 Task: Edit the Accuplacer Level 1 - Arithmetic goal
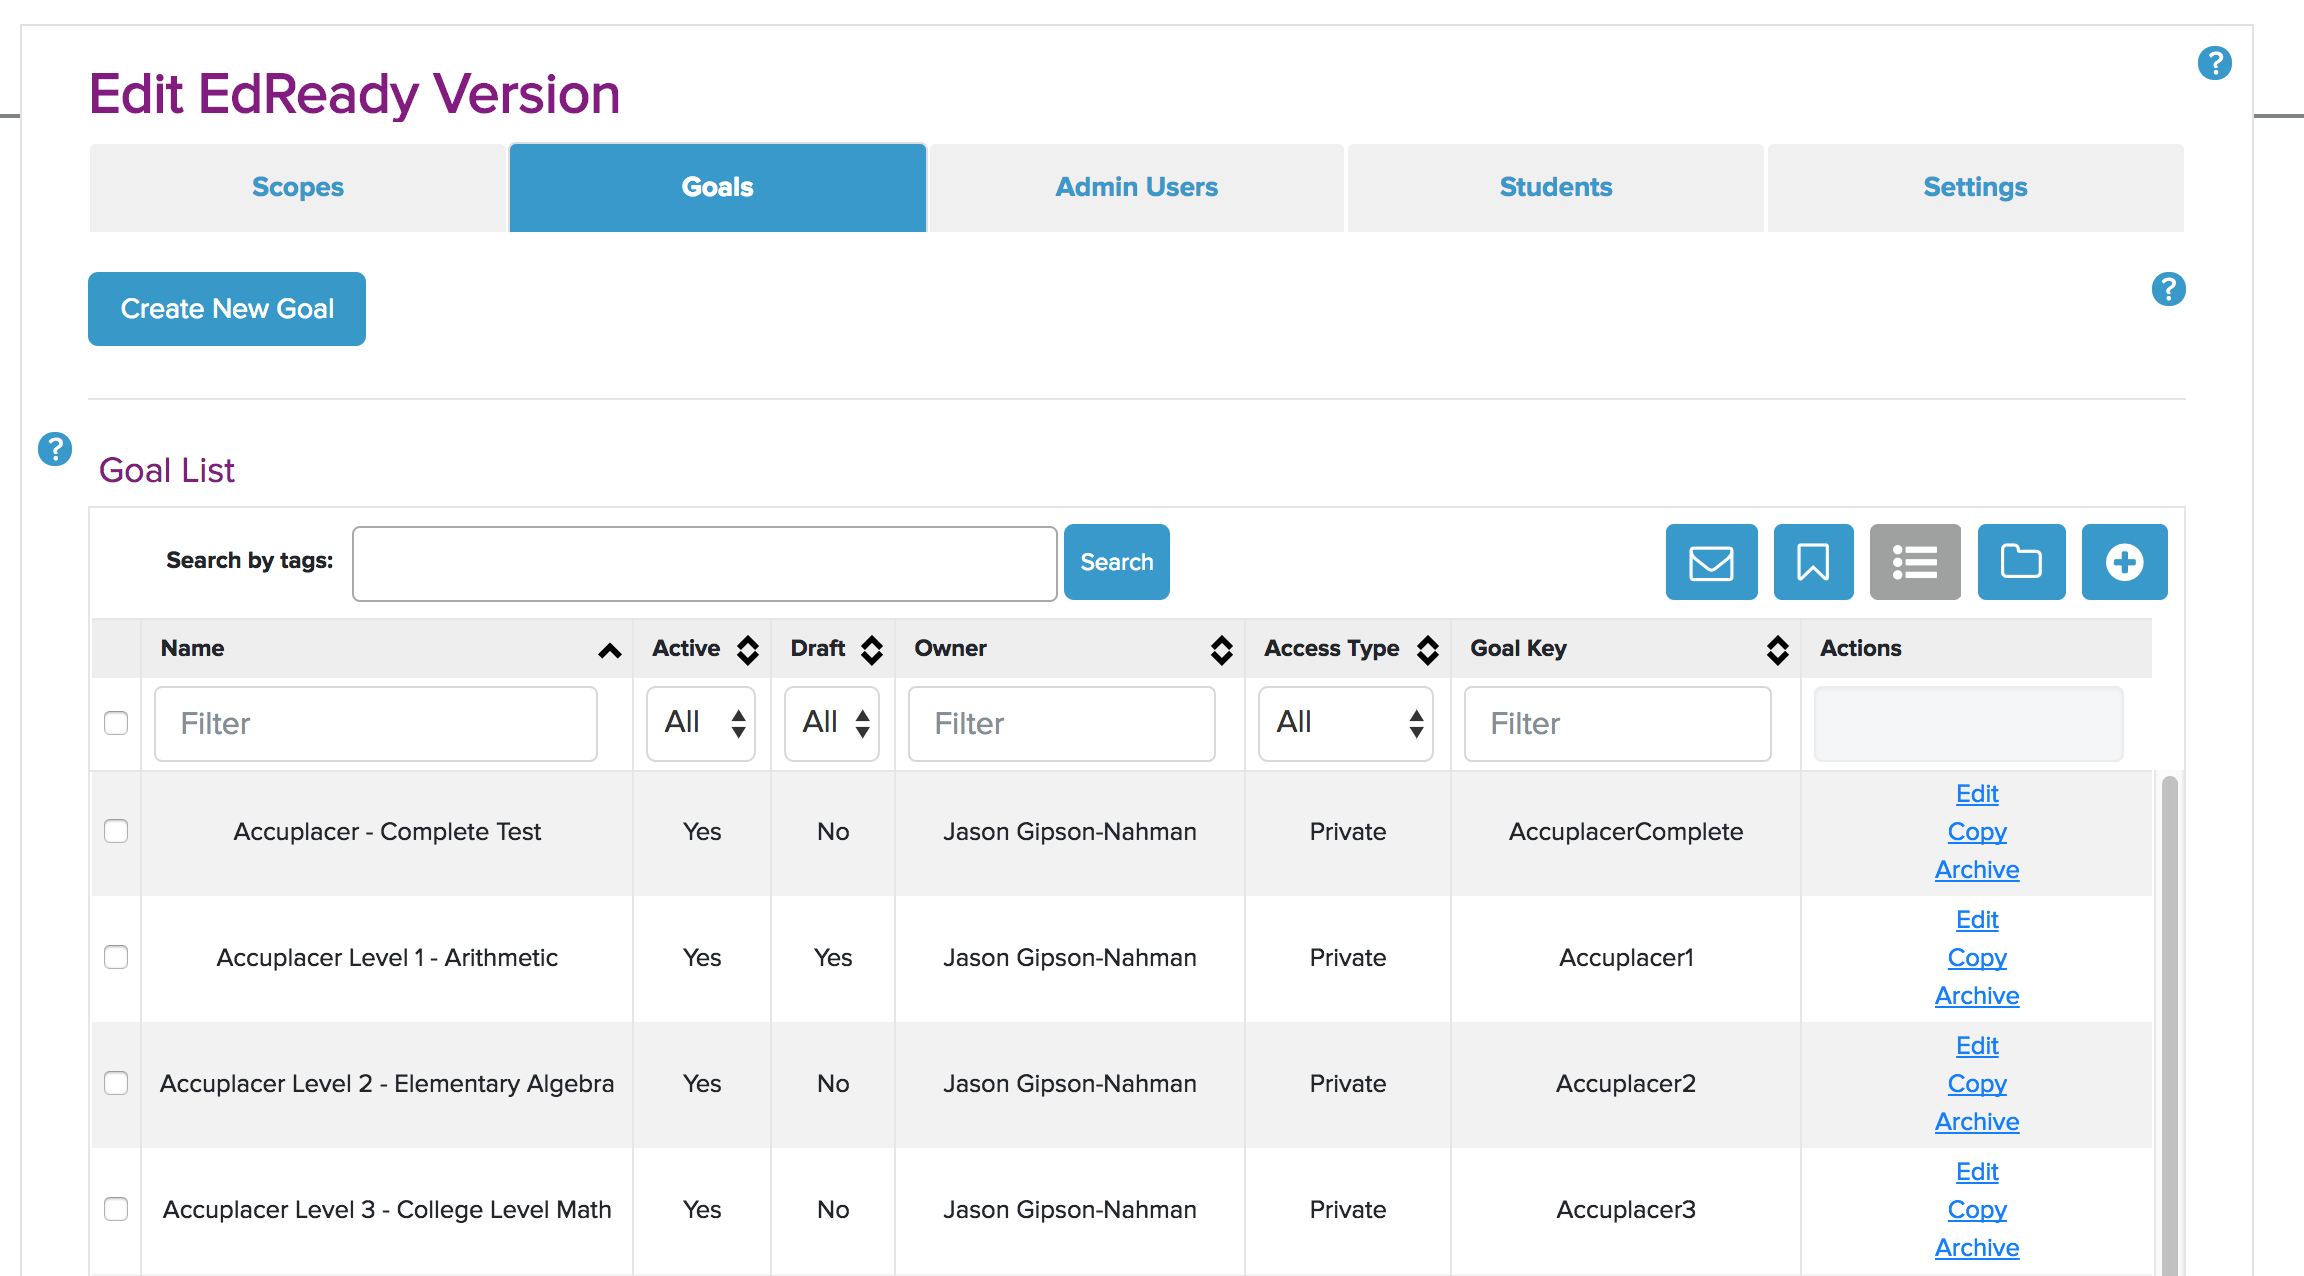(1977, 920)
